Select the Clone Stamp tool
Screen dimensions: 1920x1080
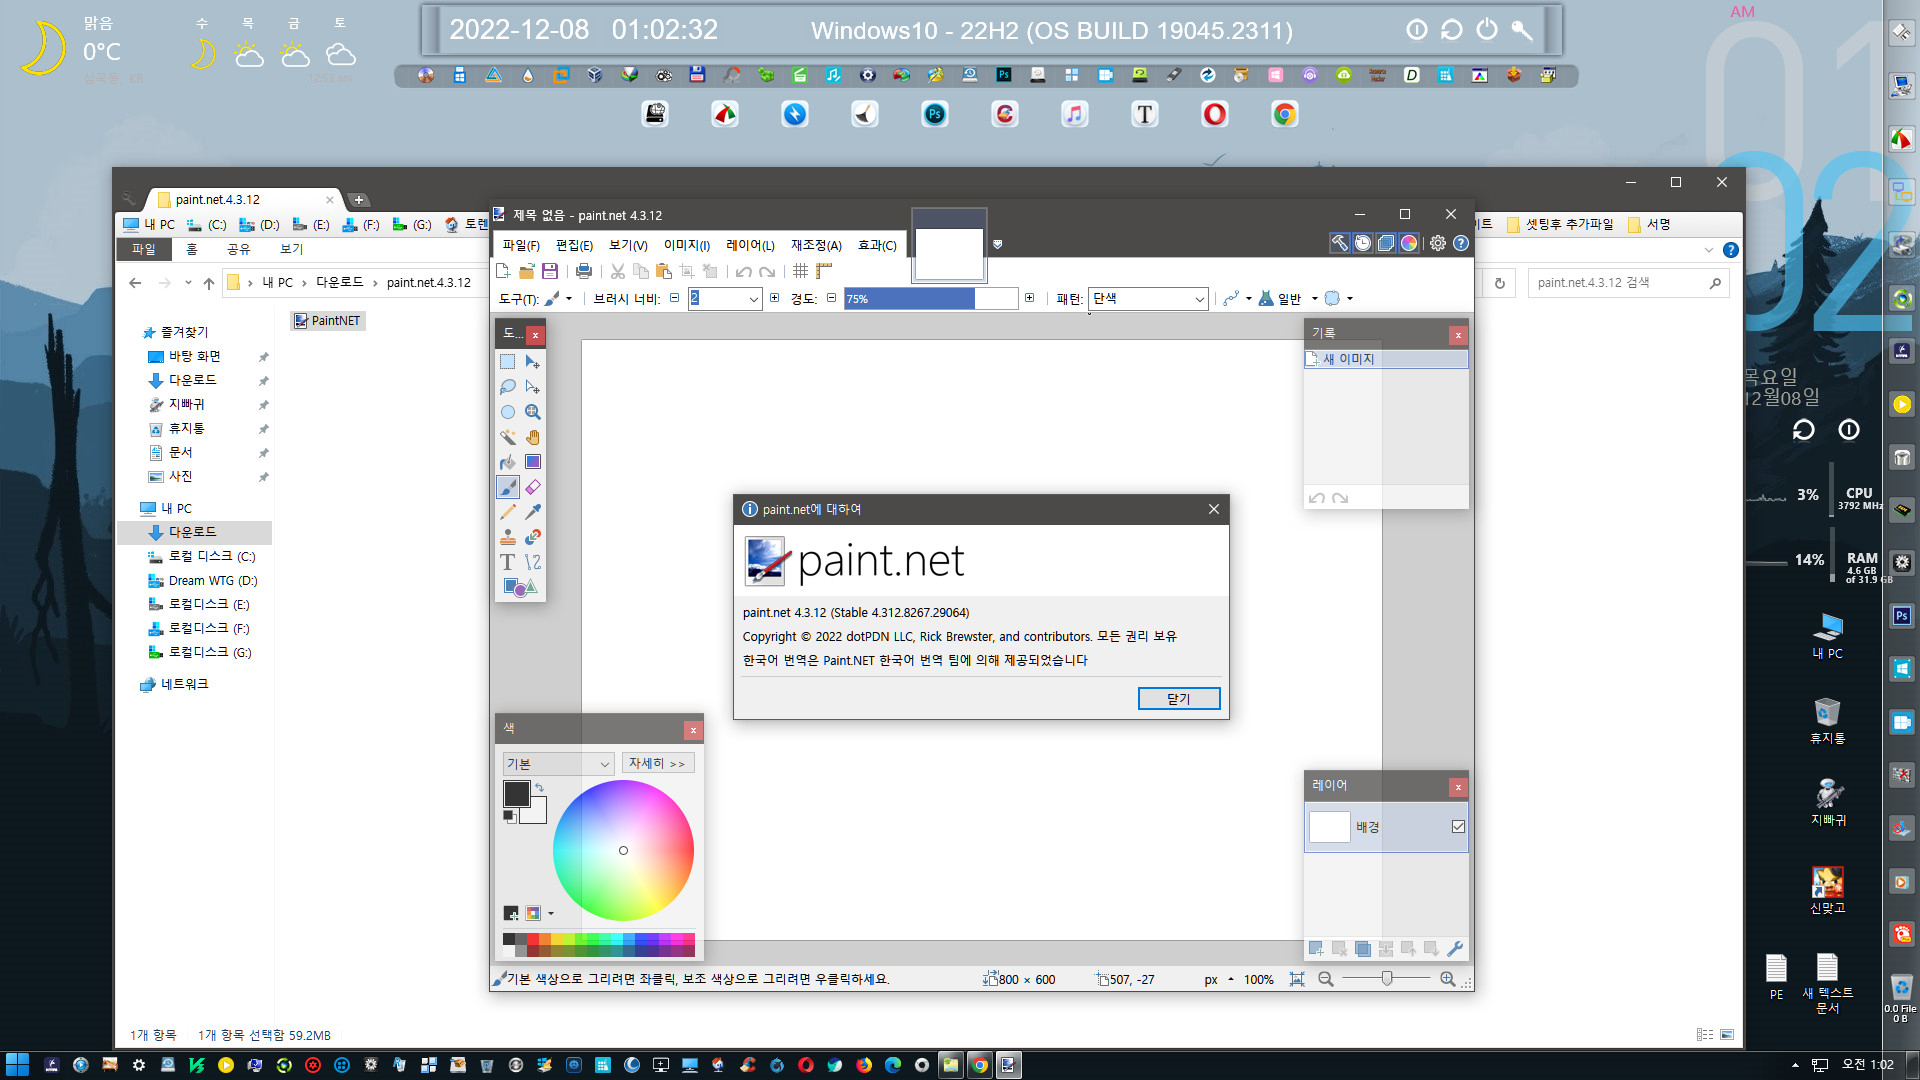(x=508, y=537)
